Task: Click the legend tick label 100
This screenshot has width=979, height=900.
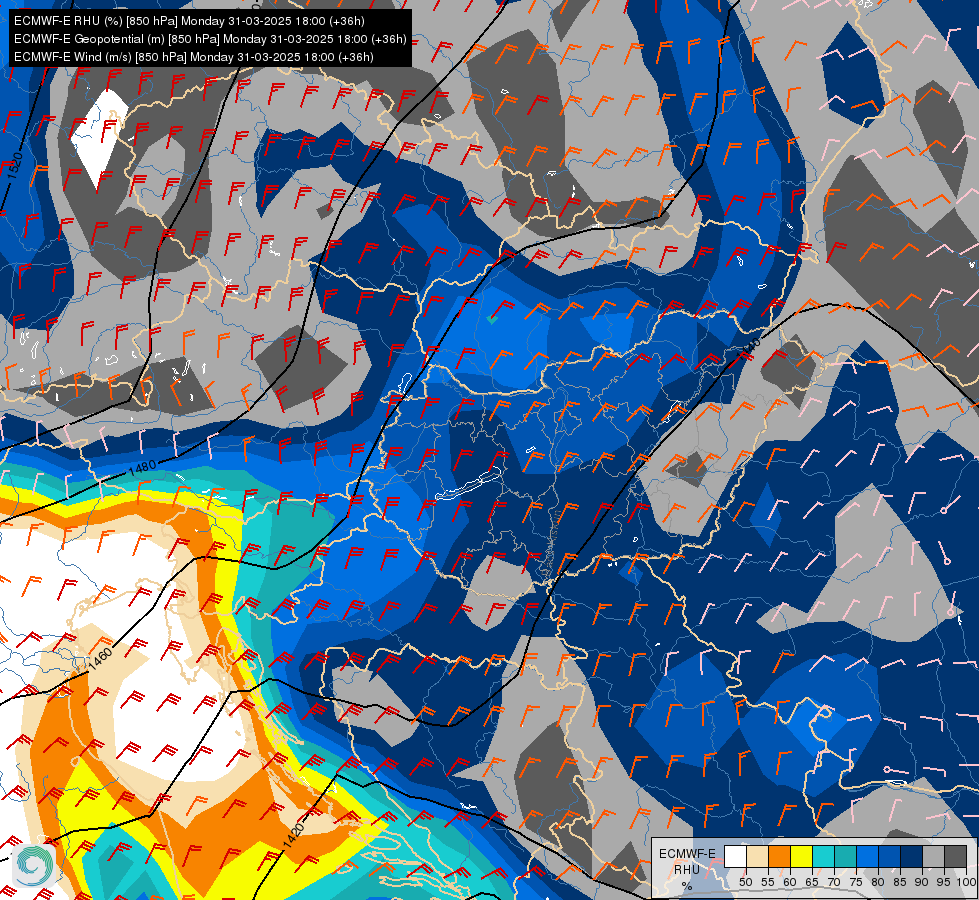Action: [967, 882]
